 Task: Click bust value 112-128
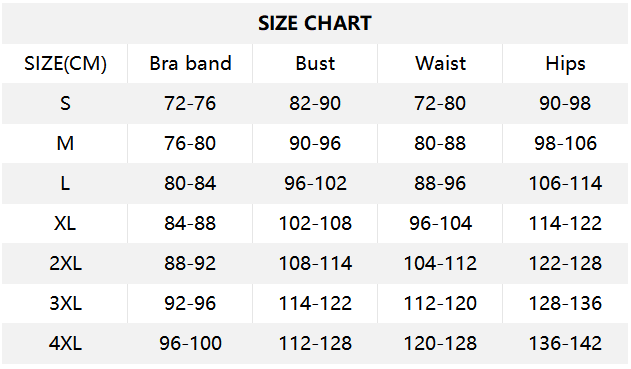tap(315, 343)
